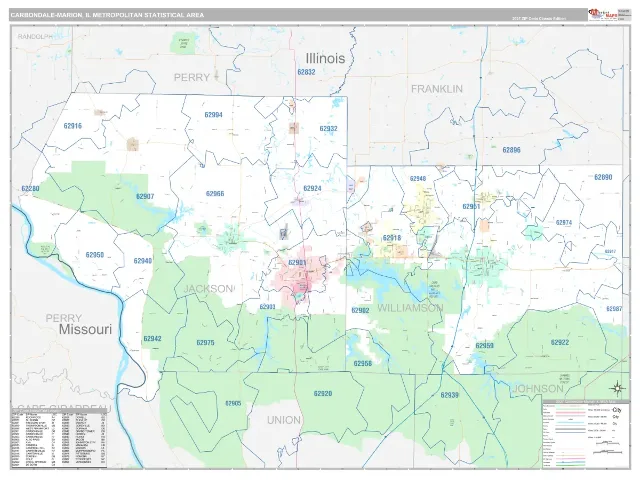The width and height of the screenshot is (640, 480).
Task: Click ZIP code 62905
Action: (x=233, y=403)
